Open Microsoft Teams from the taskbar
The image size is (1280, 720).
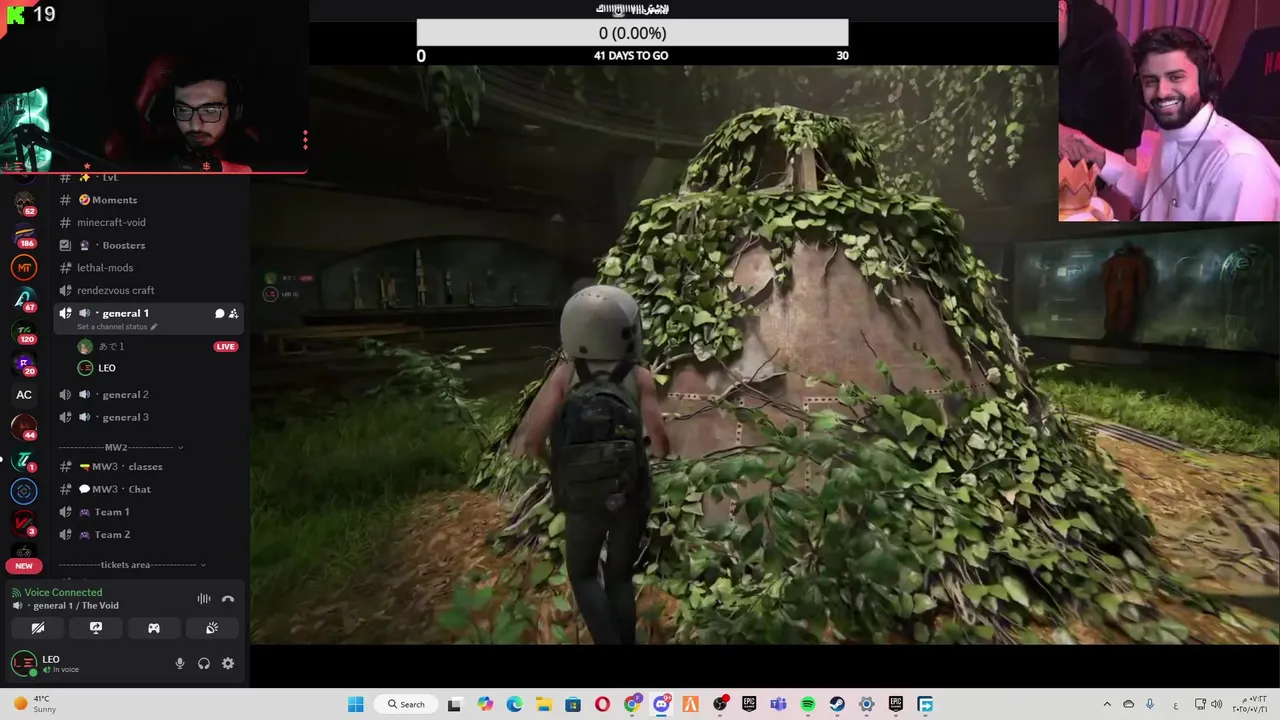[x=778, y=704]
